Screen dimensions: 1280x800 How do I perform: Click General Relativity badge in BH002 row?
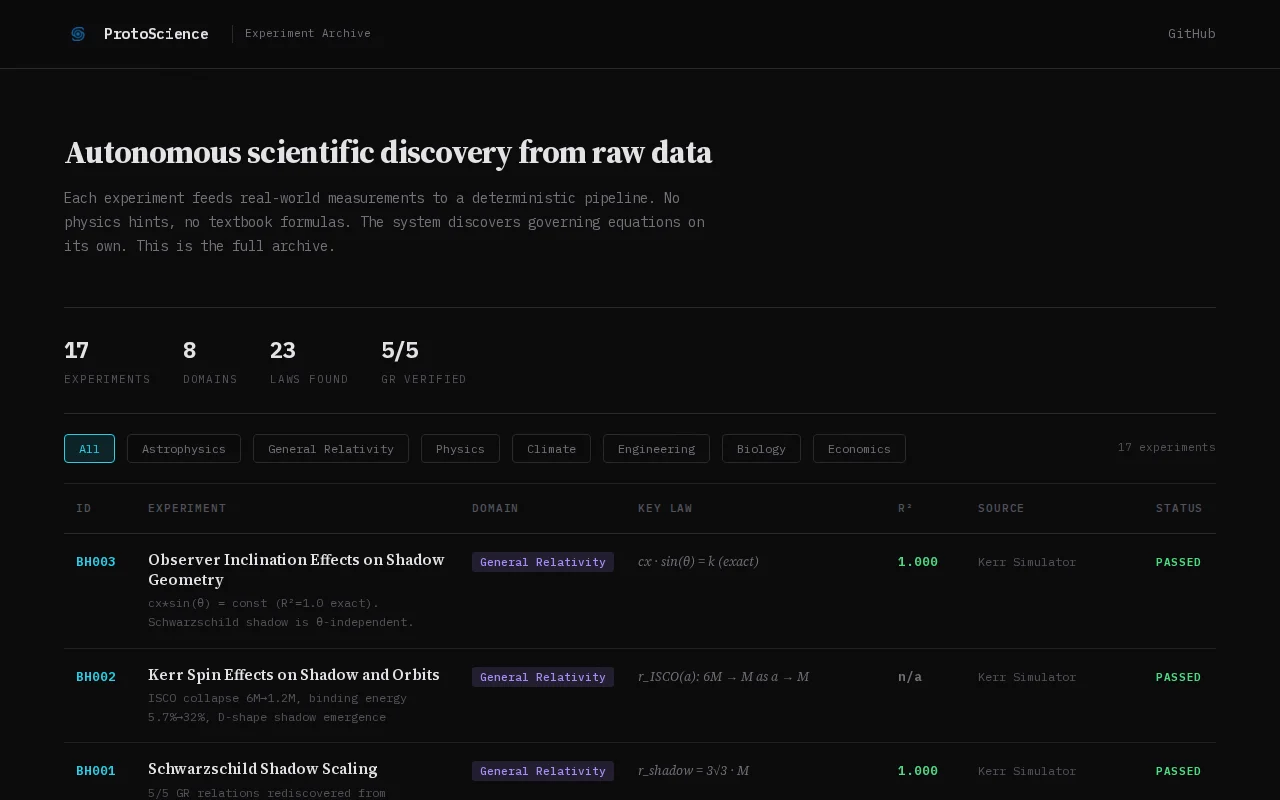pyautogui.click(x=543, y=677)
